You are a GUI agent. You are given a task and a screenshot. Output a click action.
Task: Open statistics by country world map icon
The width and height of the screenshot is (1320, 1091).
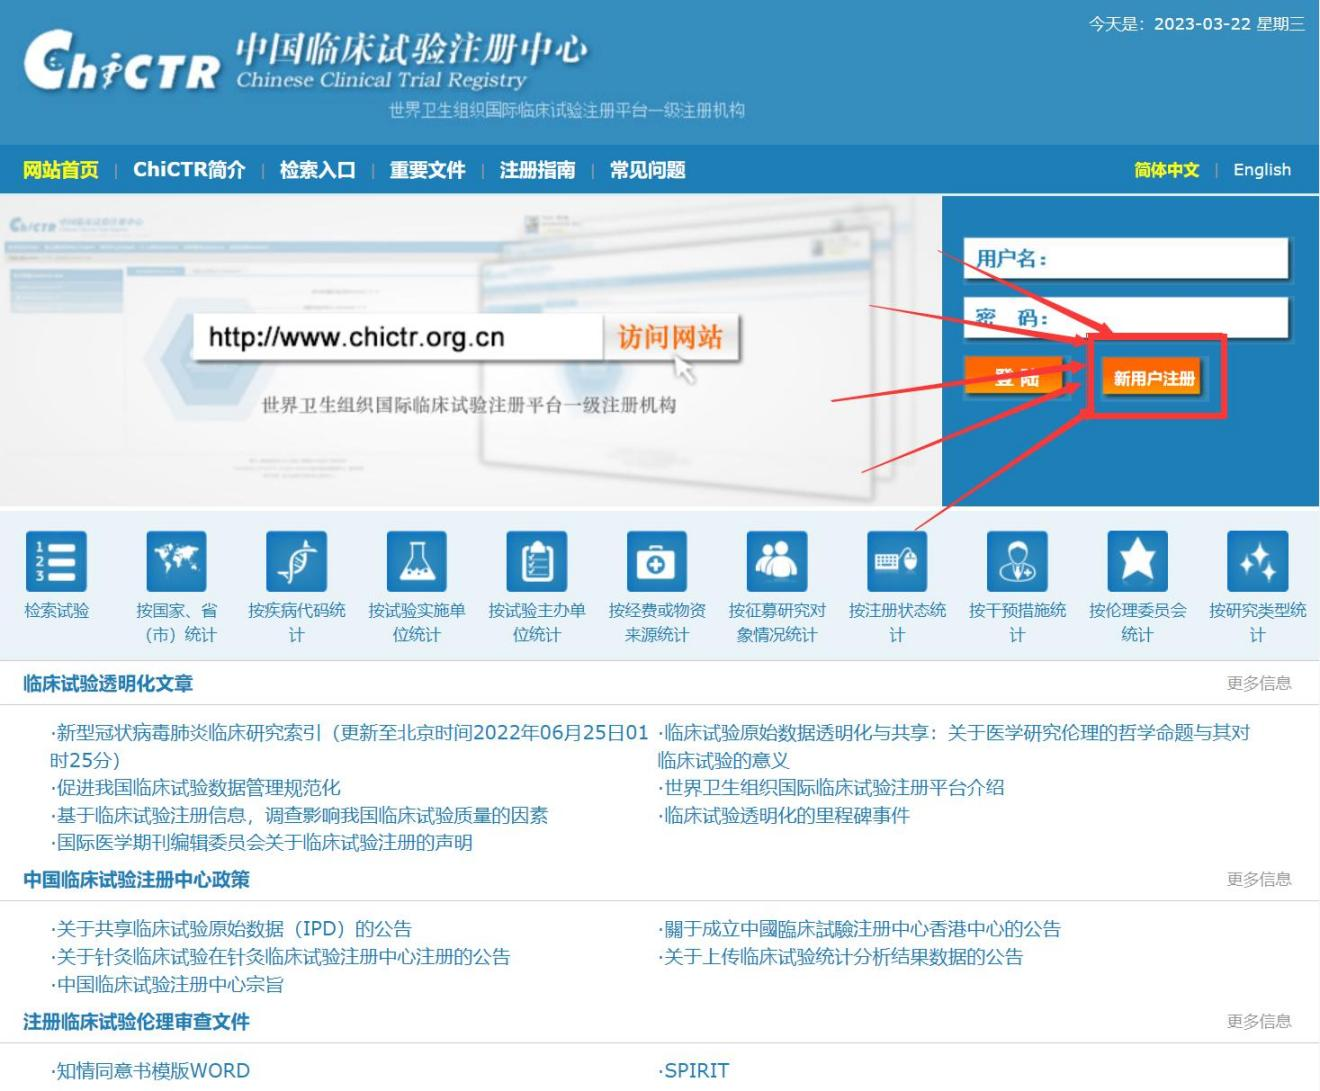click(176, 561)
